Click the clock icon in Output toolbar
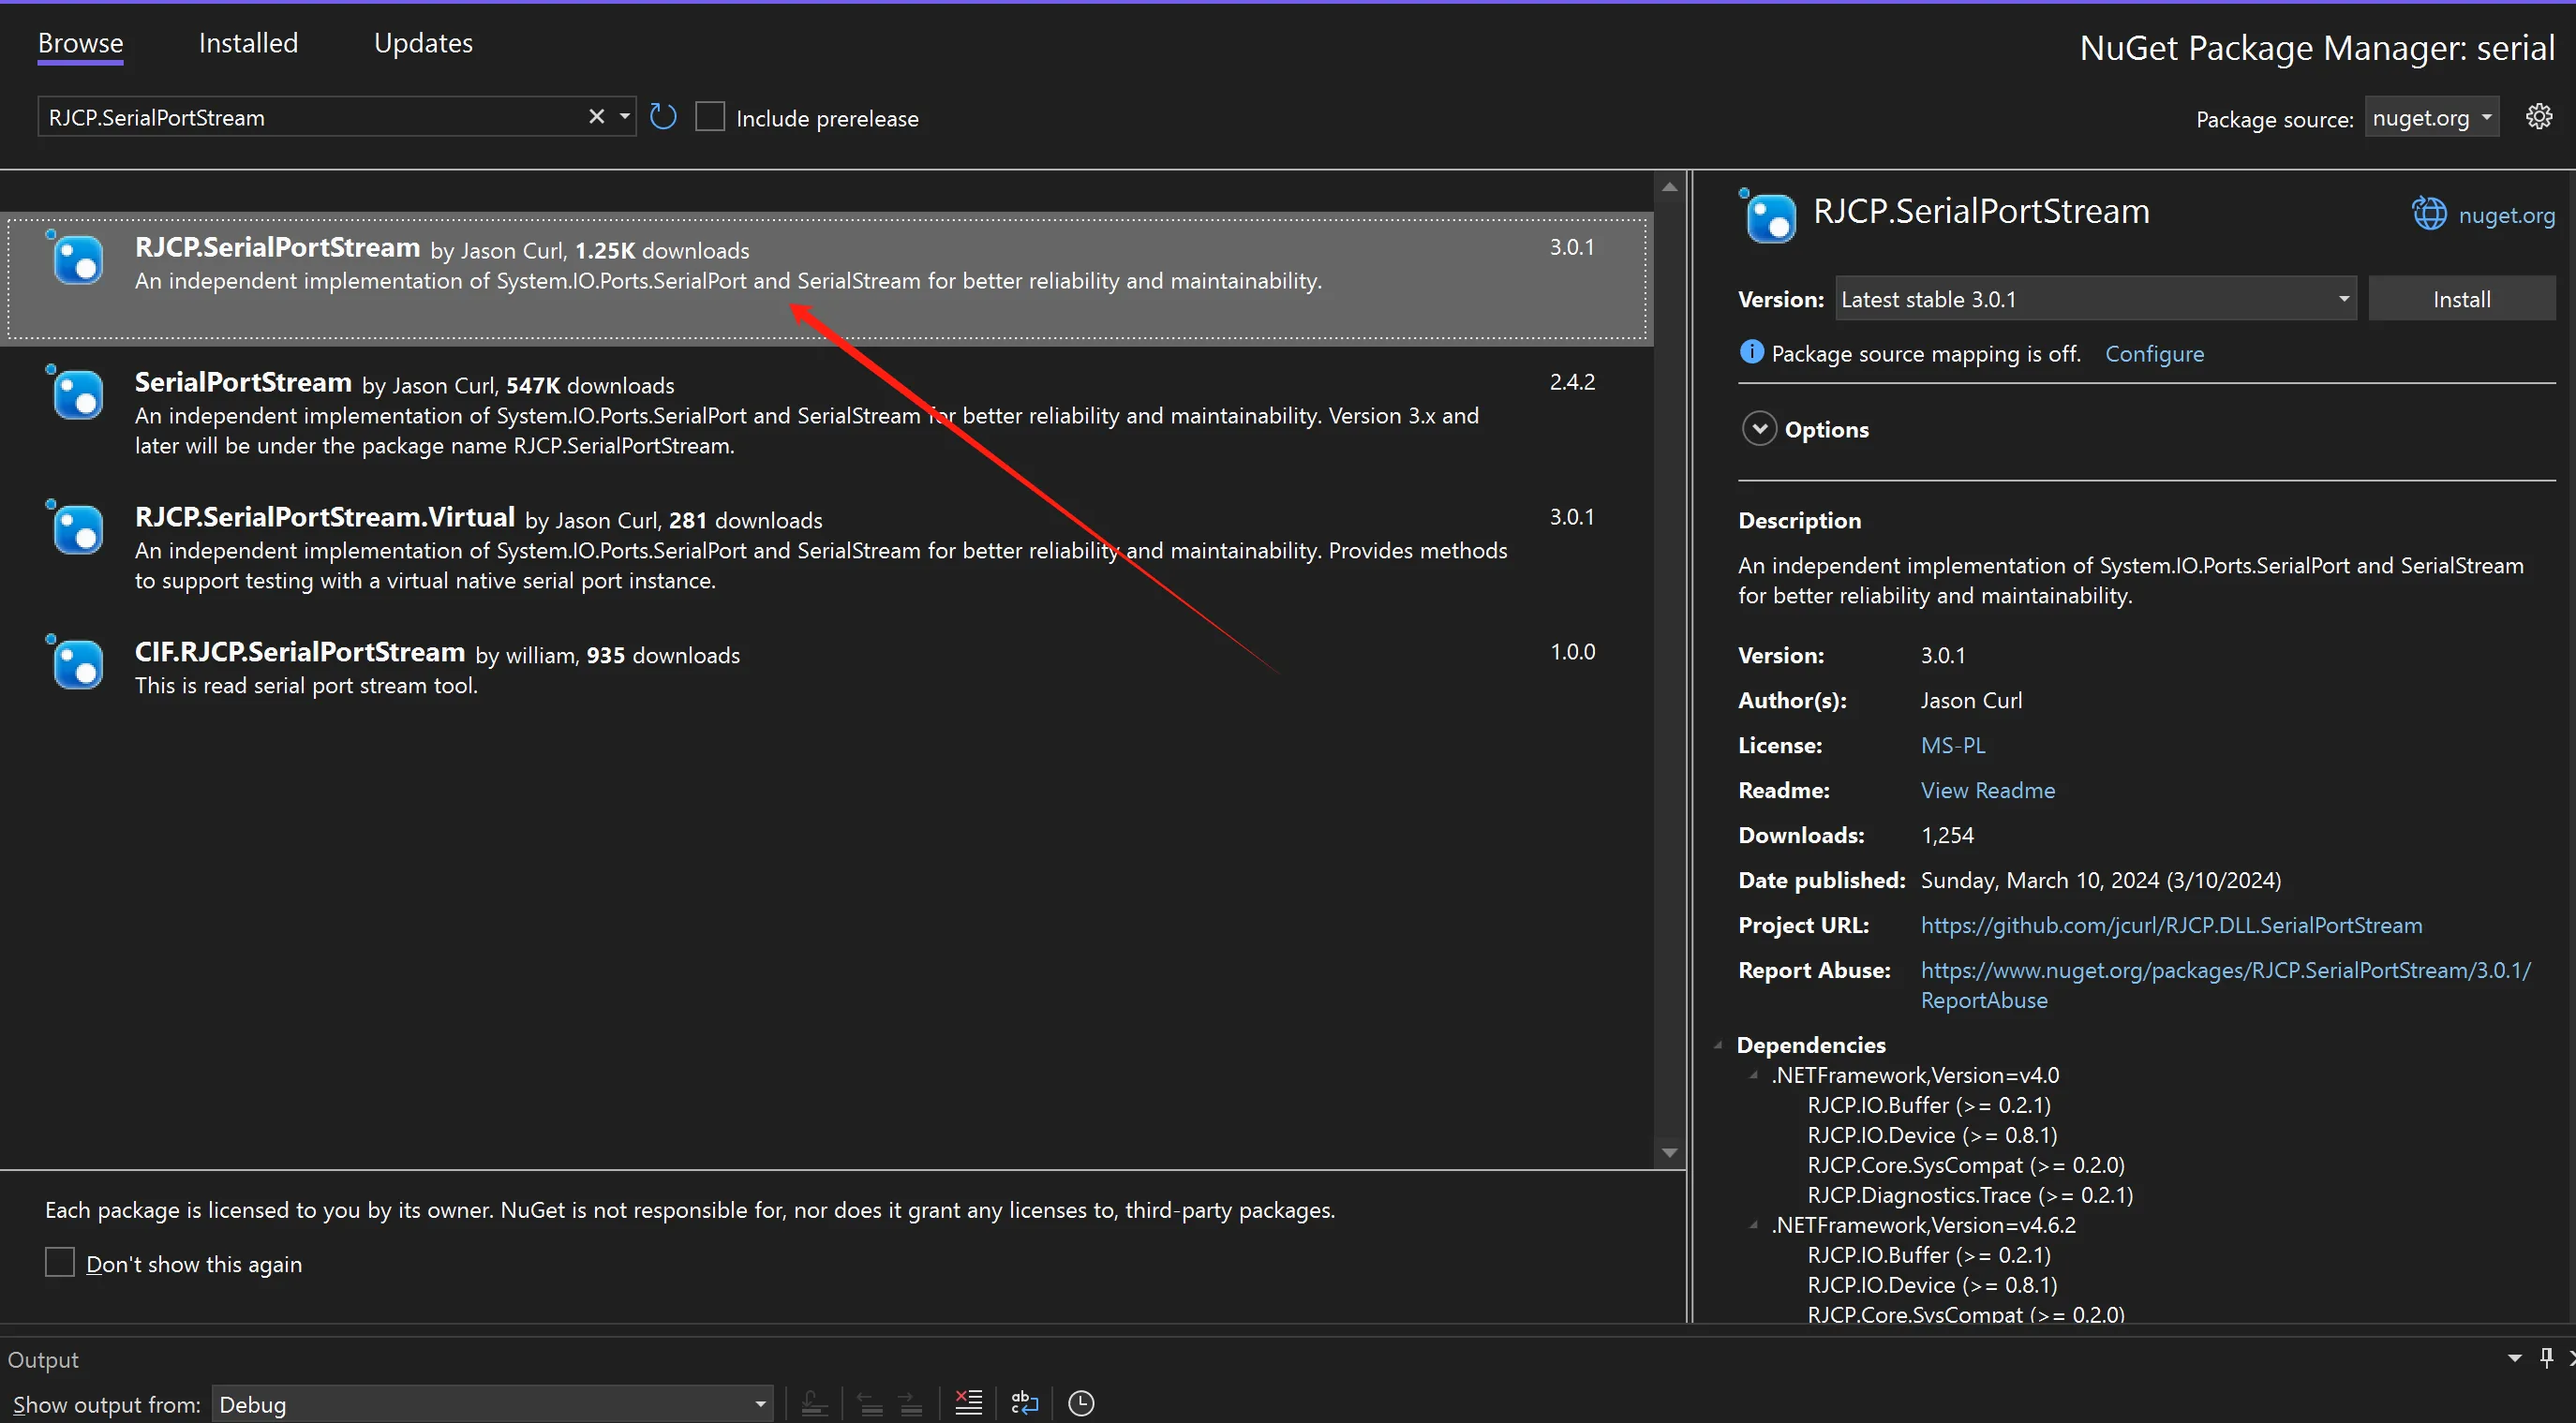 (1081, 1403)
